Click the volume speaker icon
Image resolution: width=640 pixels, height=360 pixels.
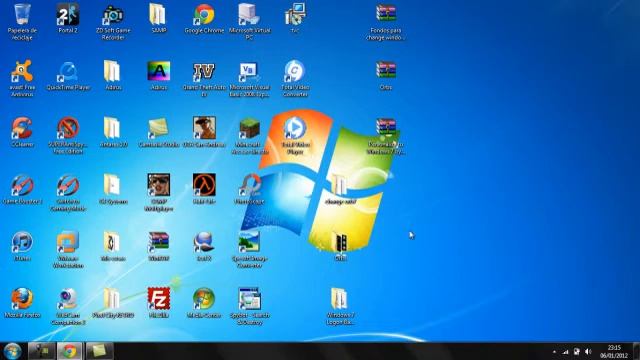[x=588, y=351]
